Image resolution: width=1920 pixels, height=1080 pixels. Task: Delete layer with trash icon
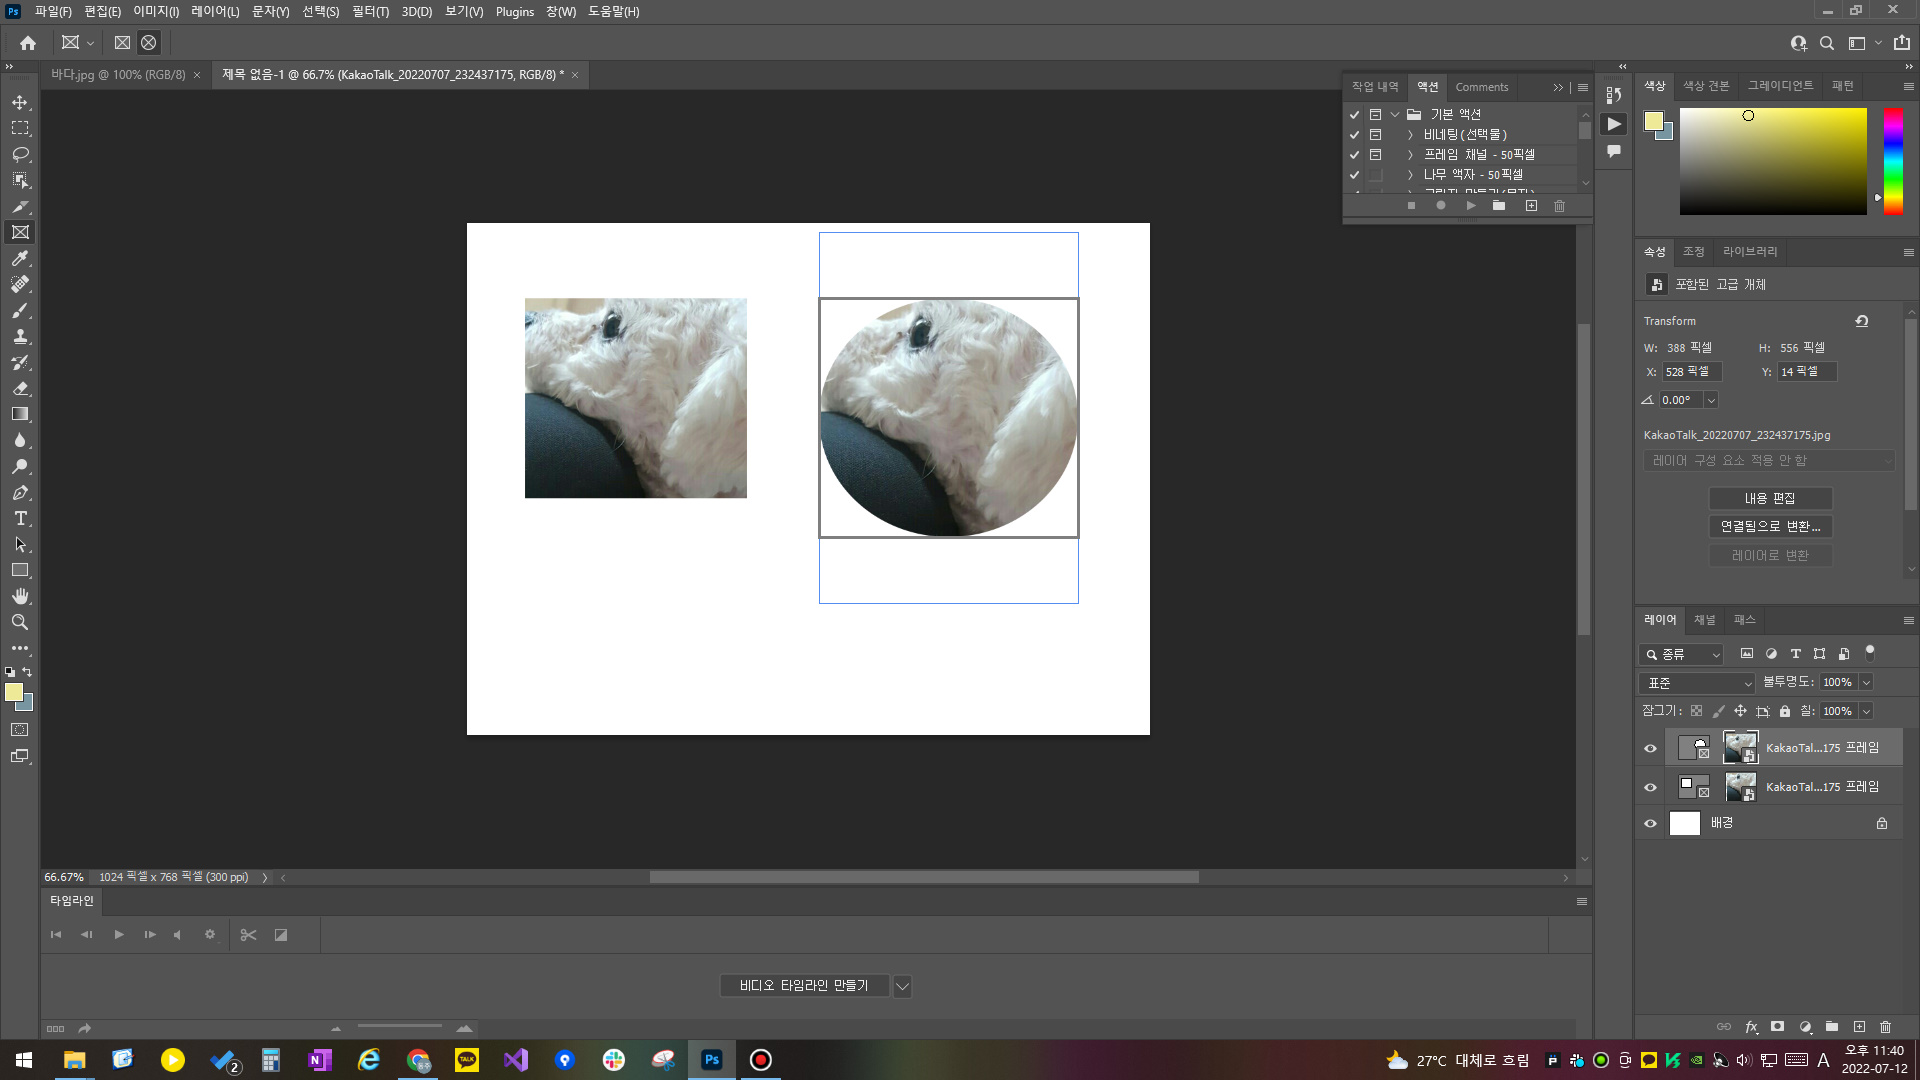1885,1027
